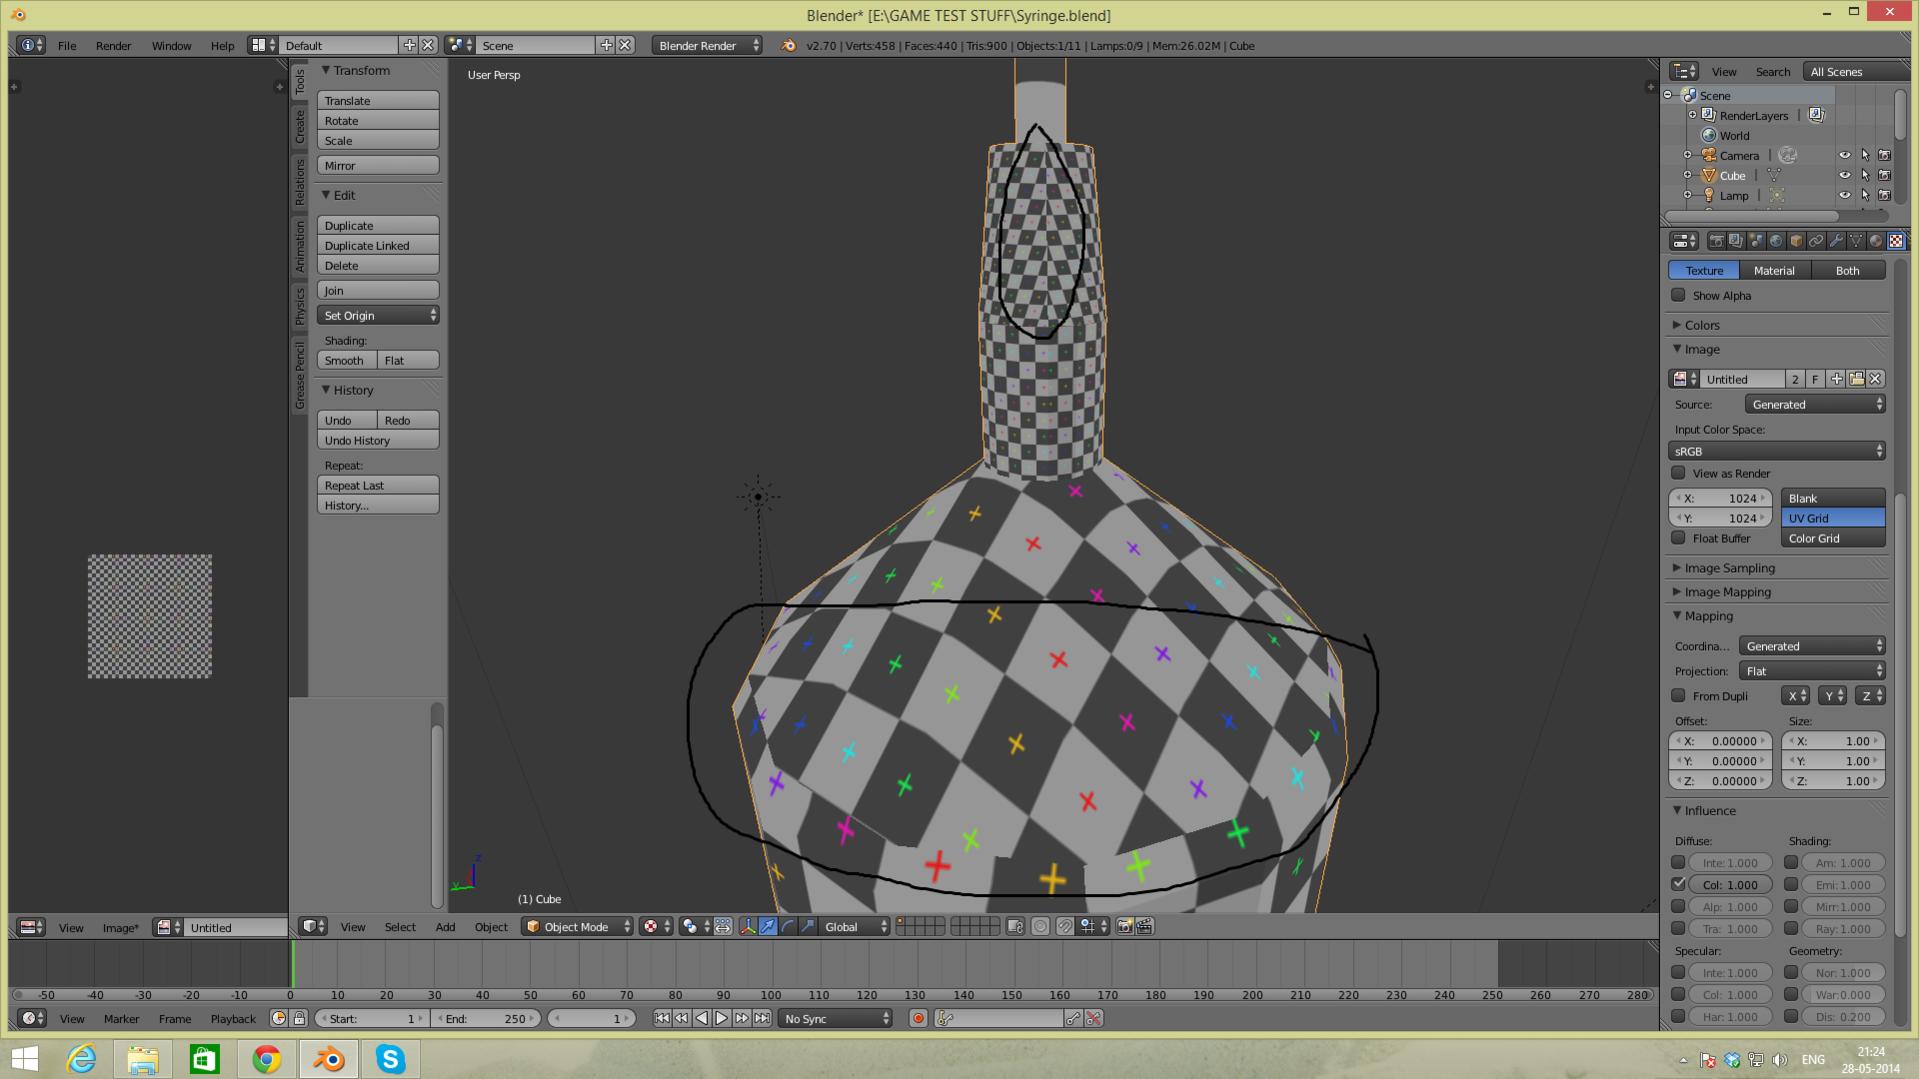Enable Float Buffer checkbox
The height and width of the screenshot is (1079, 1919).
click(1678, 538)
